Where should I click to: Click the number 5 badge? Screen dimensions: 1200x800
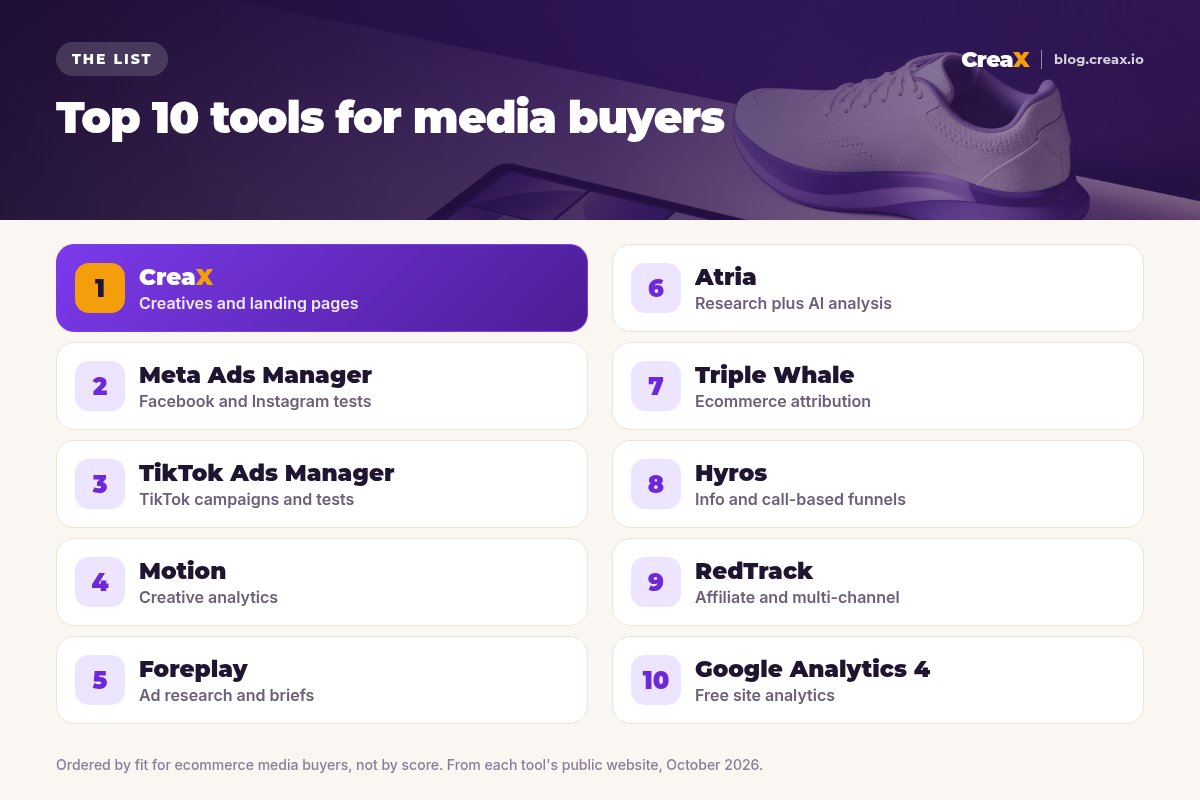[100, 680]
